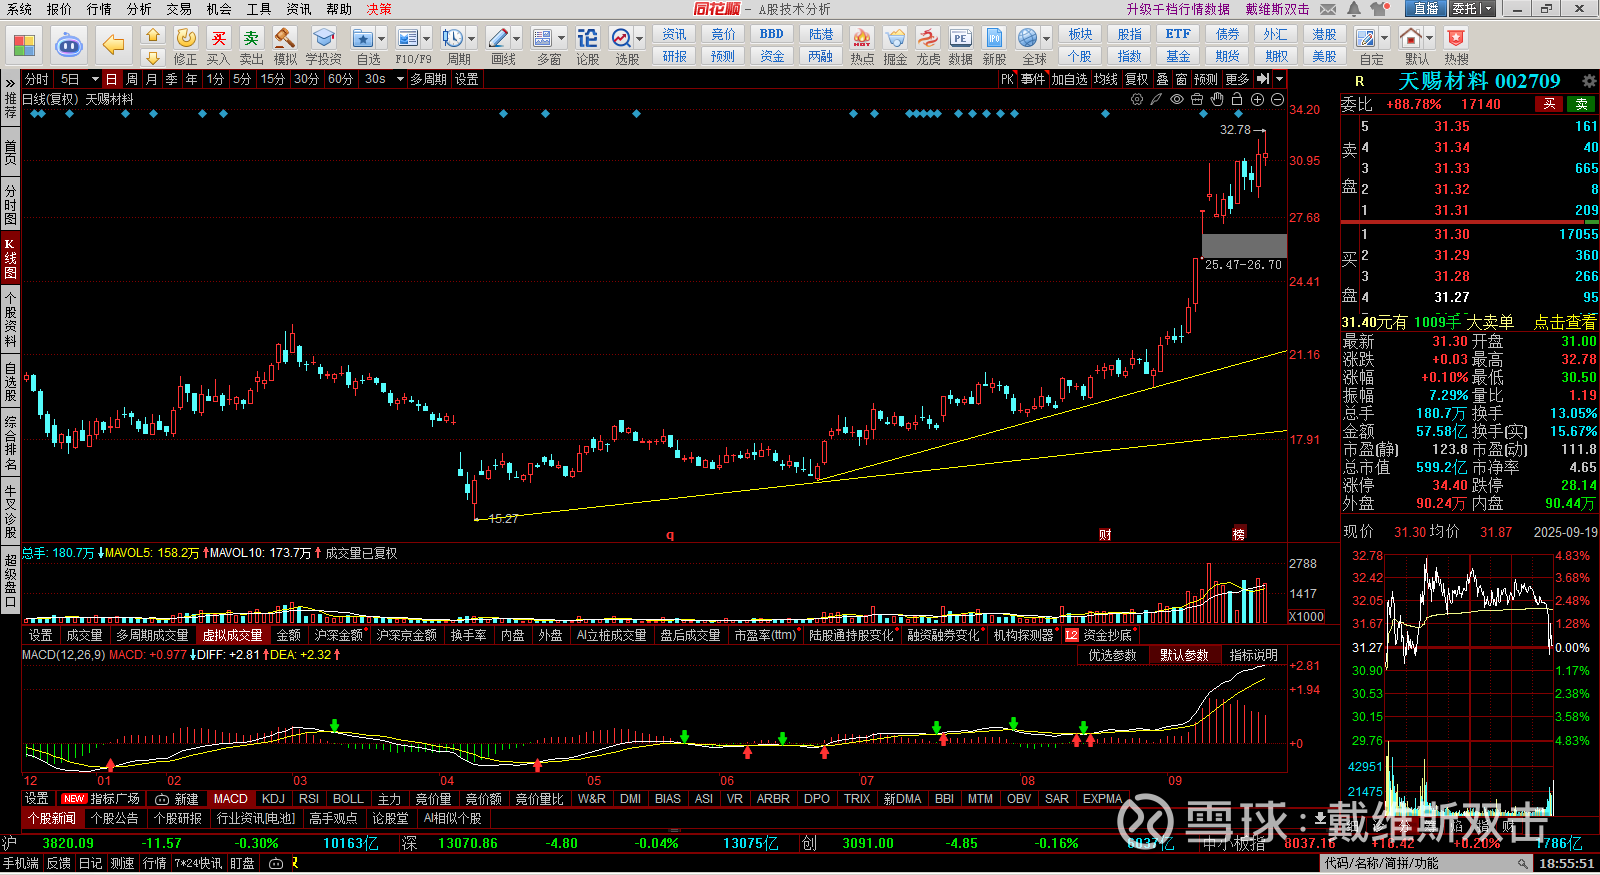Expand the 30s period dropdown arrow
This screenshot has width=1600, height=875.
[400, 79]
